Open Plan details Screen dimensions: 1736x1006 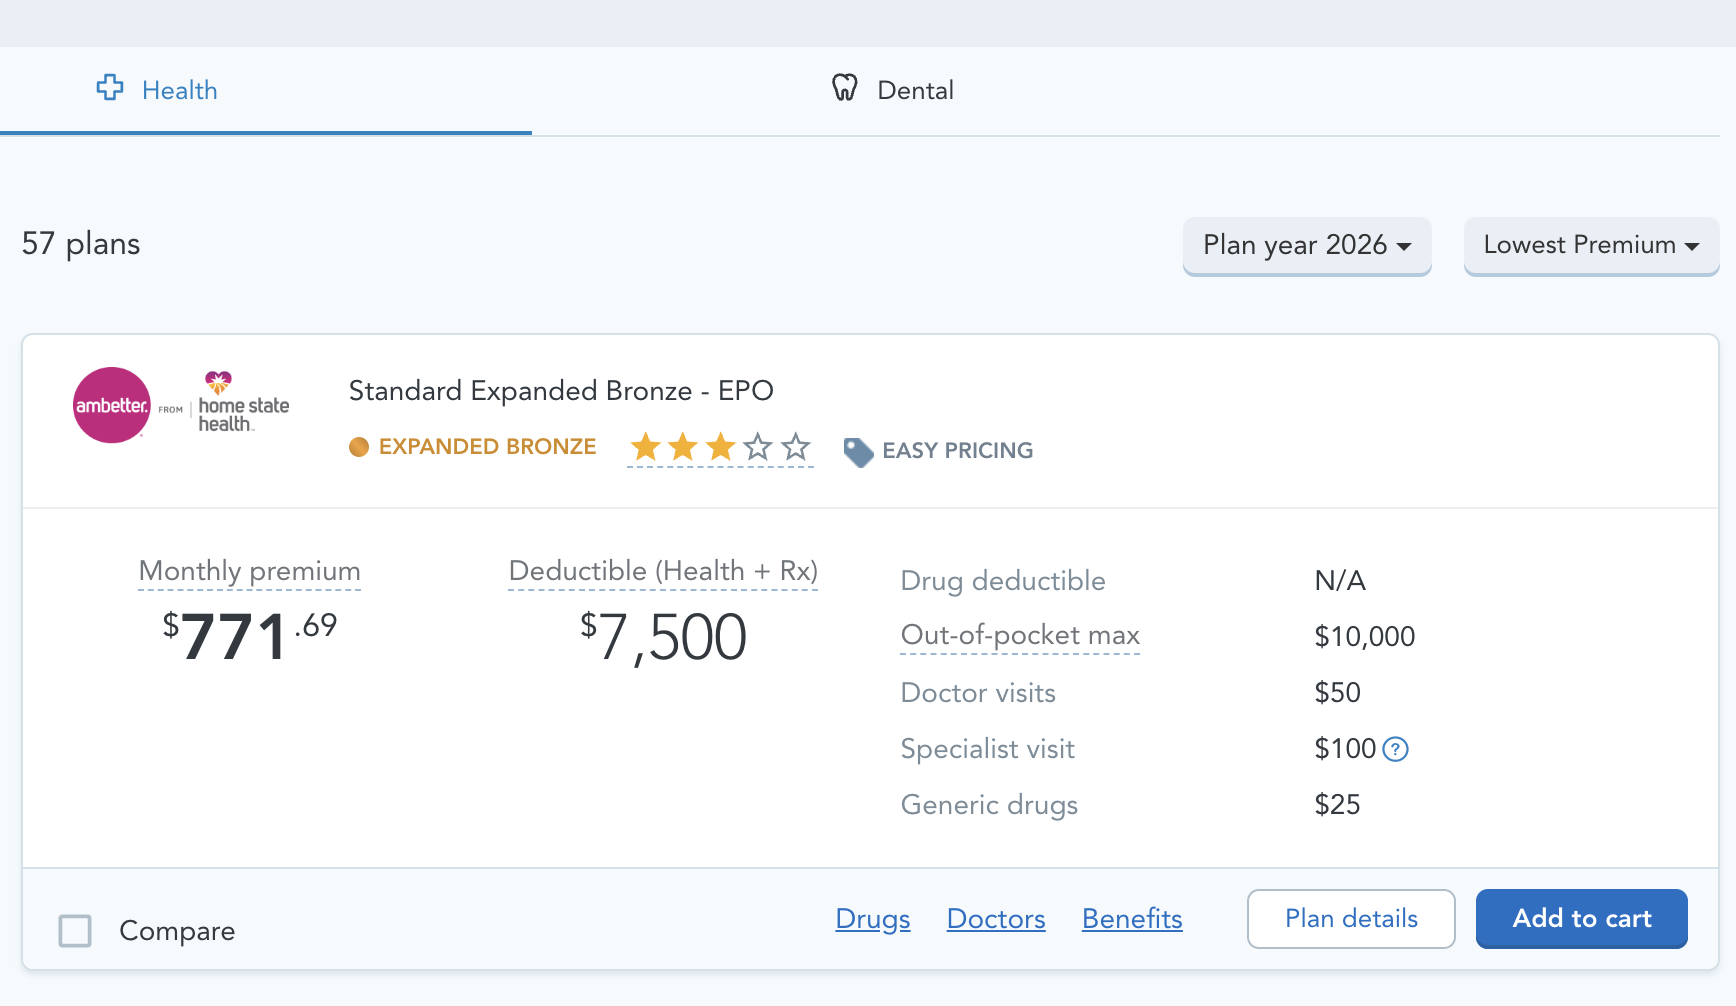1350,919
